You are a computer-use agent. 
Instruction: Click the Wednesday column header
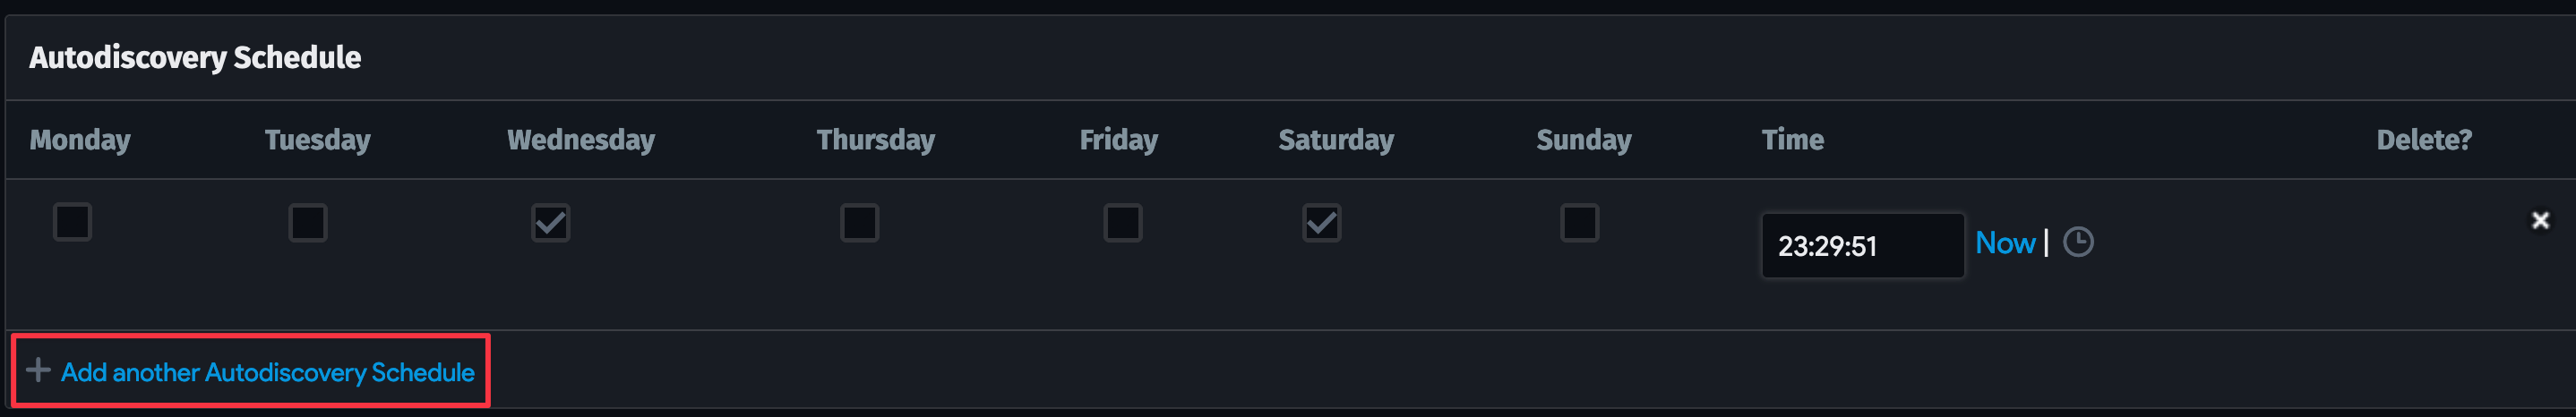pos(580,140)
